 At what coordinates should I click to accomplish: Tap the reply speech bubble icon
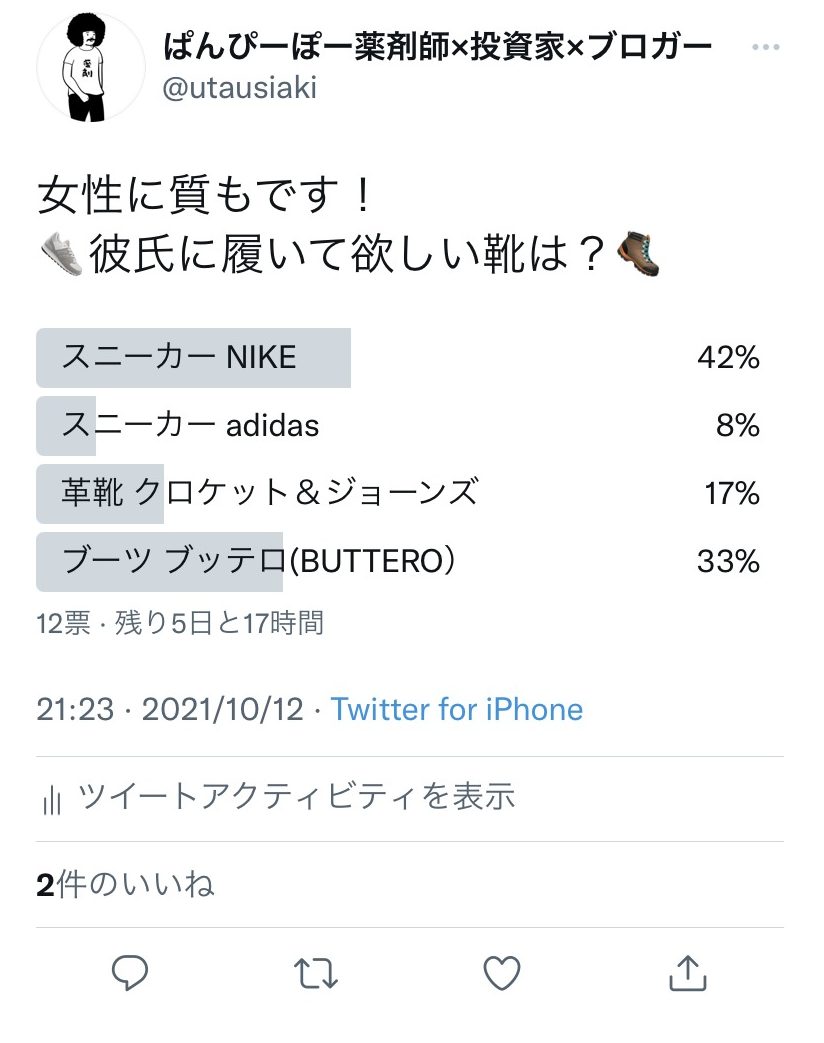(x=130, y=971)
